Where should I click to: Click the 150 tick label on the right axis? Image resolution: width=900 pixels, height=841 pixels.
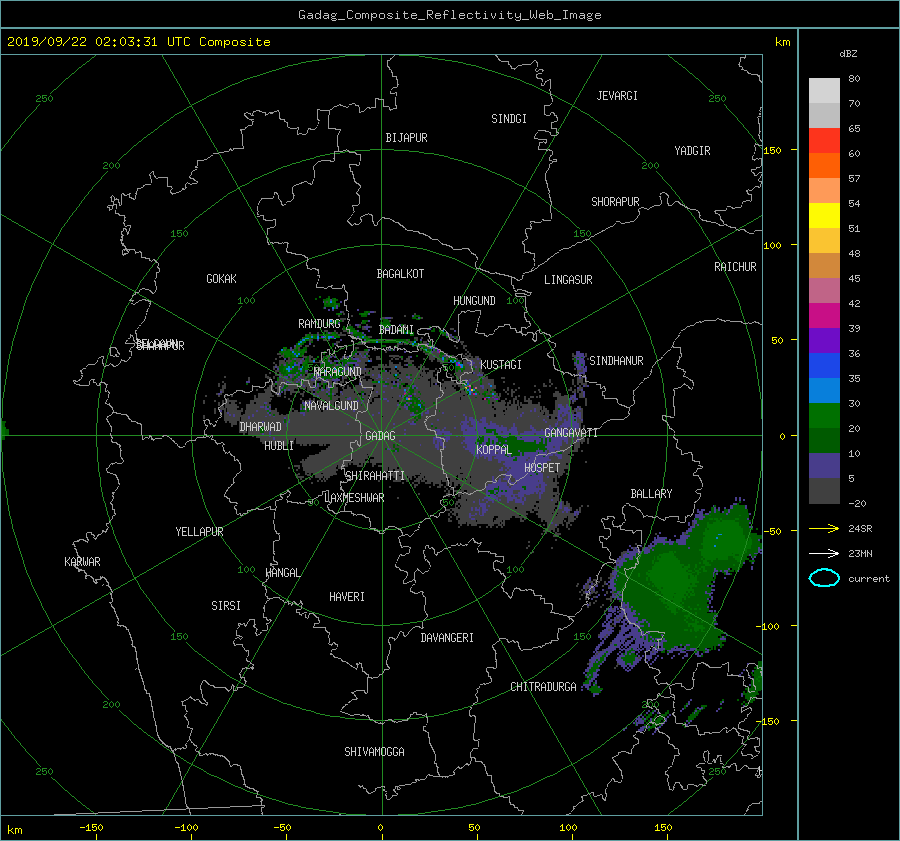pyautogui.click(x=773, y=150)
